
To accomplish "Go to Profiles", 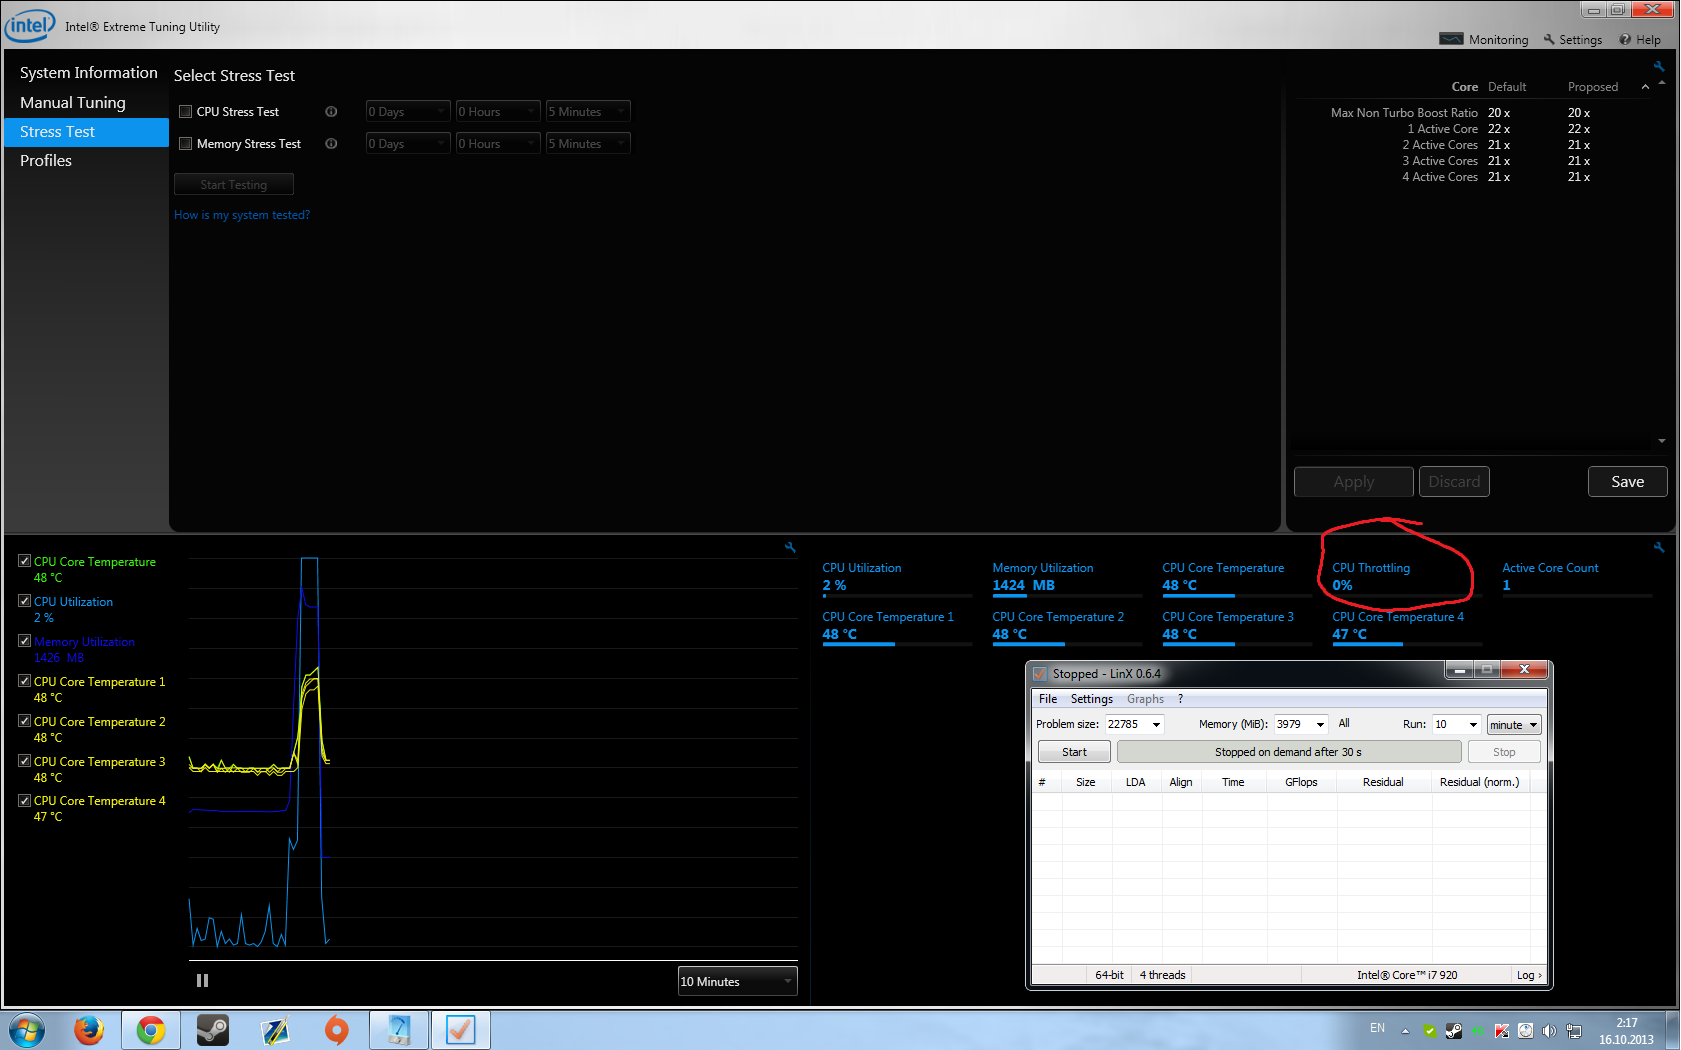I will tap(46, 161).
